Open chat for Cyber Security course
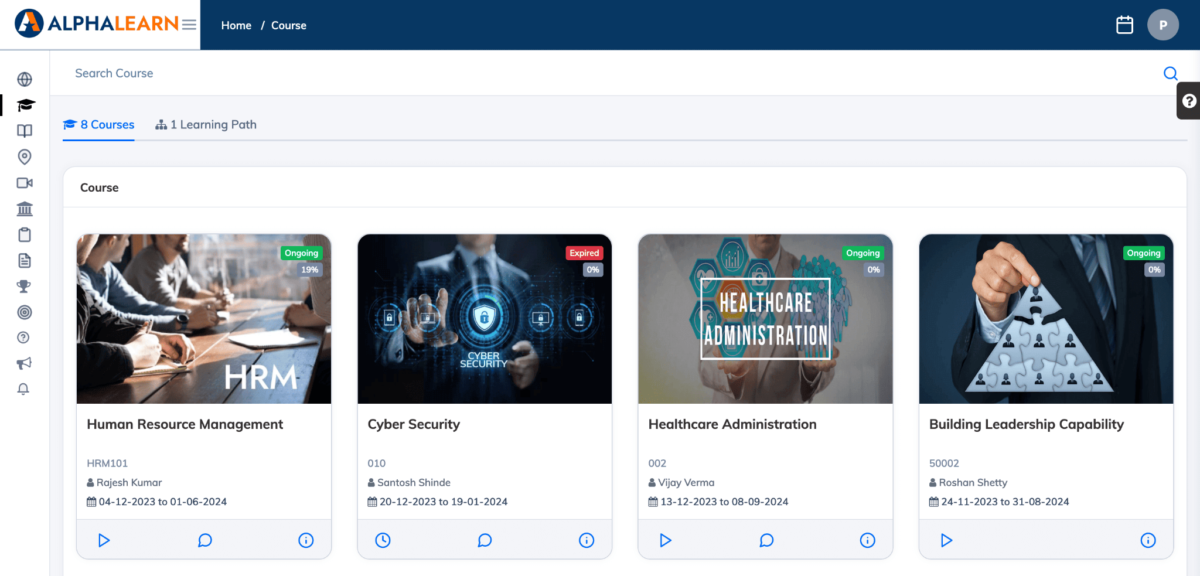The height and width of the screenshot is (576, 1200). pyautogui.click(x=485, y=540)
